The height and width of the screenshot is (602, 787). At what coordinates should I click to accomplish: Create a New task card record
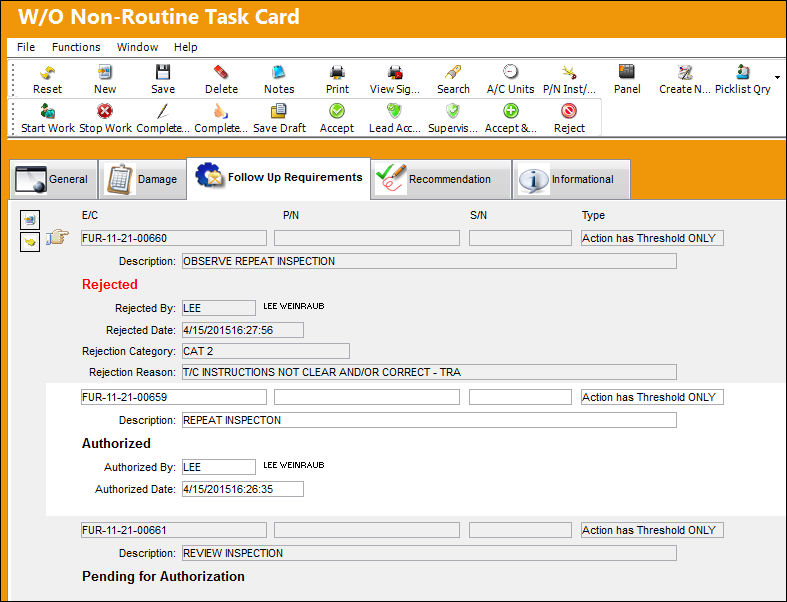tap(104, 73)
